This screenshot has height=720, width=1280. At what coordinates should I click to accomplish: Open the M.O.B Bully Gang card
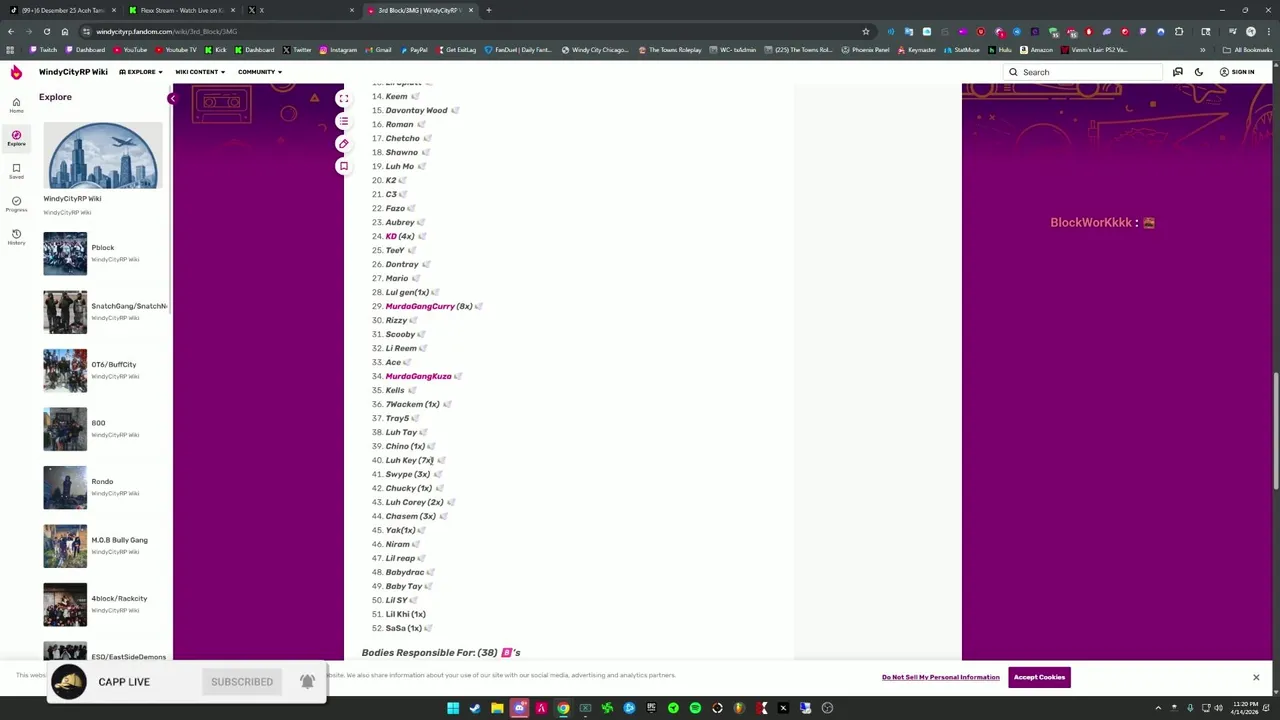103,545
